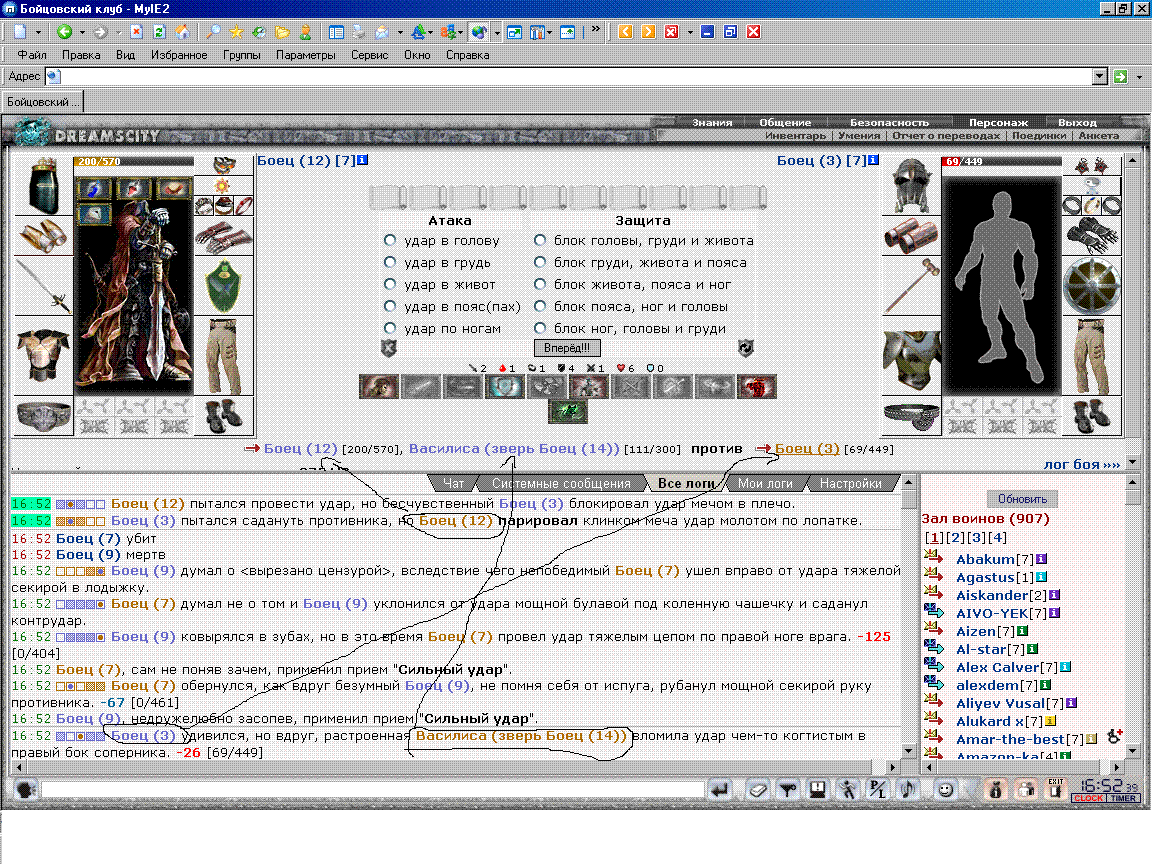Click the EXIT icon near the clock
This screenshot has width=1152, height=864.
1056,789
